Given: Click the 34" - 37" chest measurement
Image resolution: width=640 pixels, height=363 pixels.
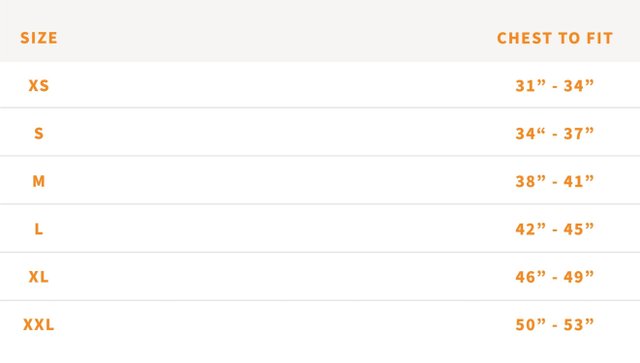Looking at the screenshot, I should point(555,134).
